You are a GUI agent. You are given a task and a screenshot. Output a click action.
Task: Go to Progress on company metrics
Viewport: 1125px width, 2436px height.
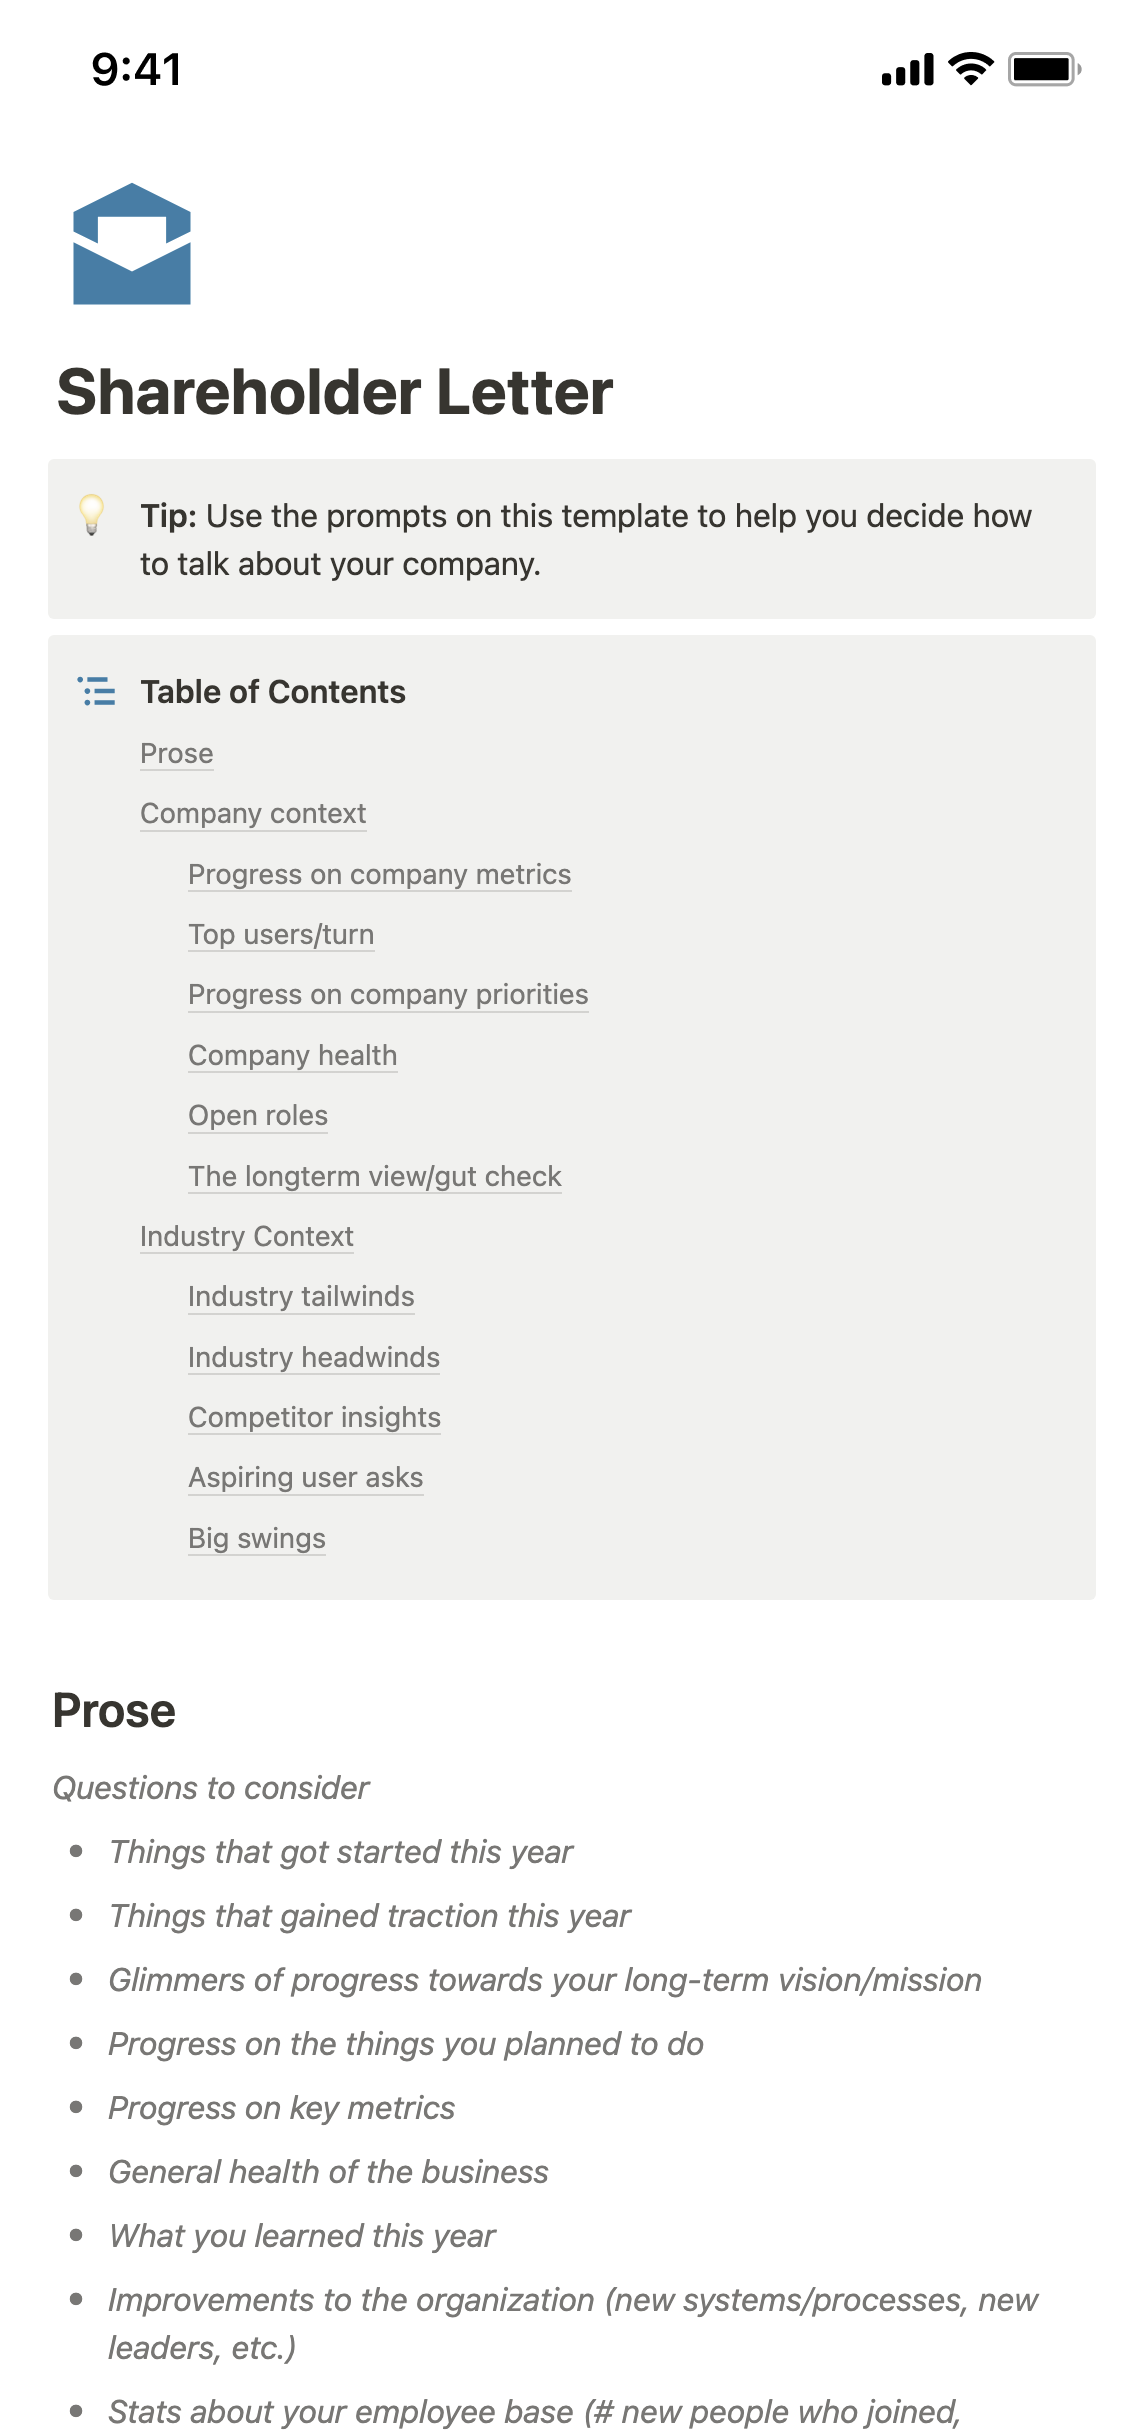379,874
